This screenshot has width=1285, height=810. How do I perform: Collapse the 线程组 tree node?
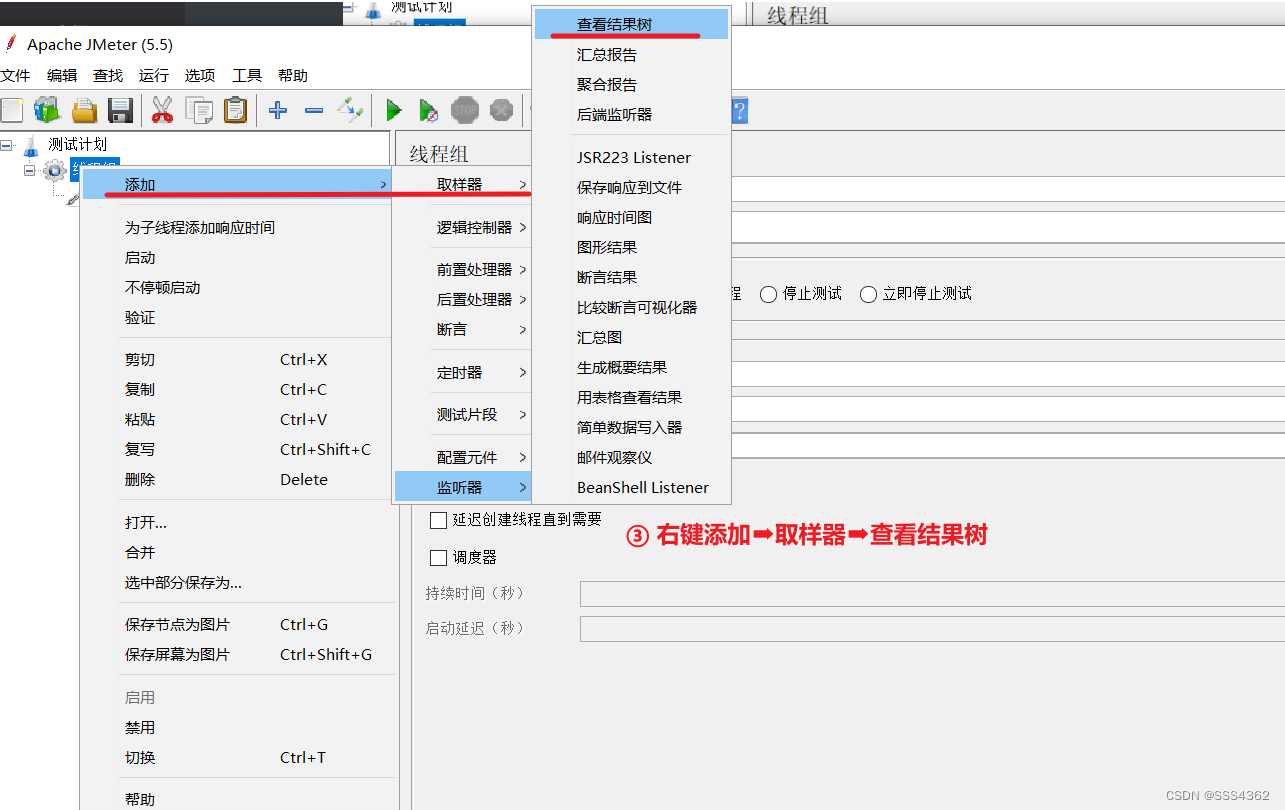click(30, 170)
